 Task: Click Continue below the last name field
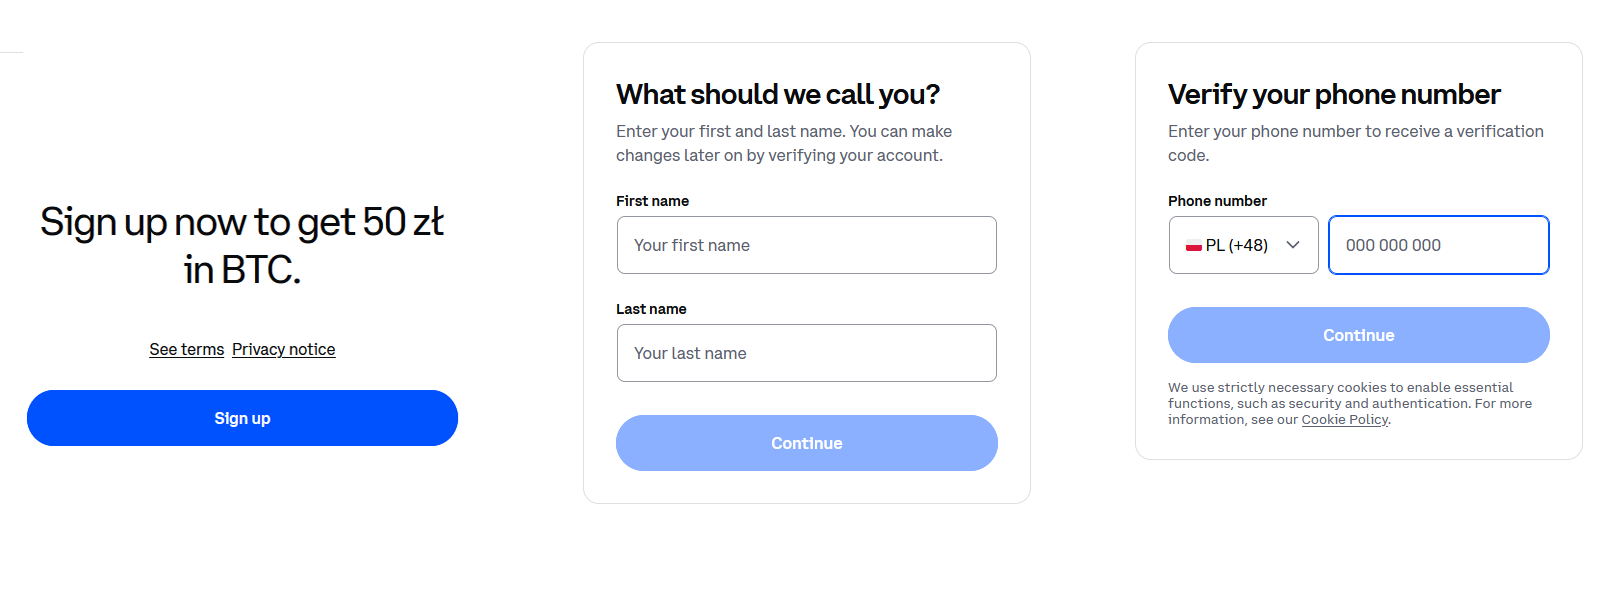click(x=806, y=443)
